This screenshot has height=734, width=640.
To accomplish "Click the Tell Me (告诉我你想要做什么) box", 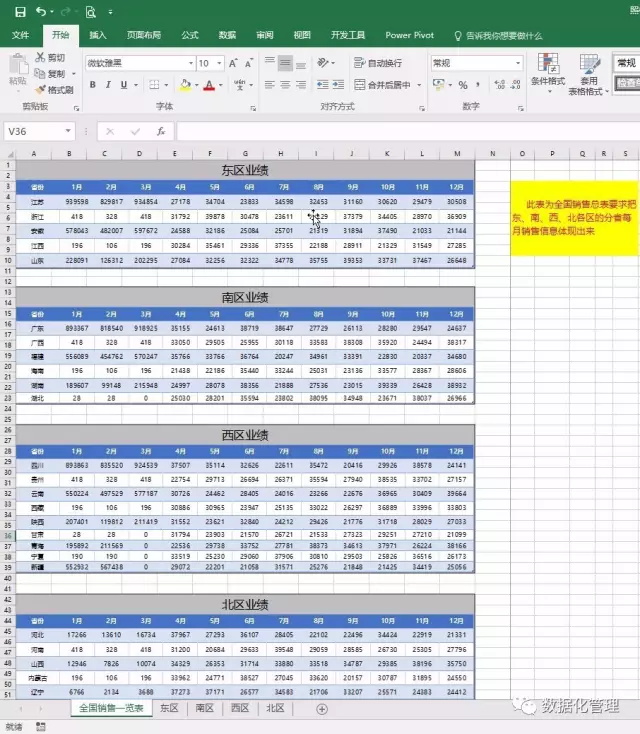I will coord(499,36).
